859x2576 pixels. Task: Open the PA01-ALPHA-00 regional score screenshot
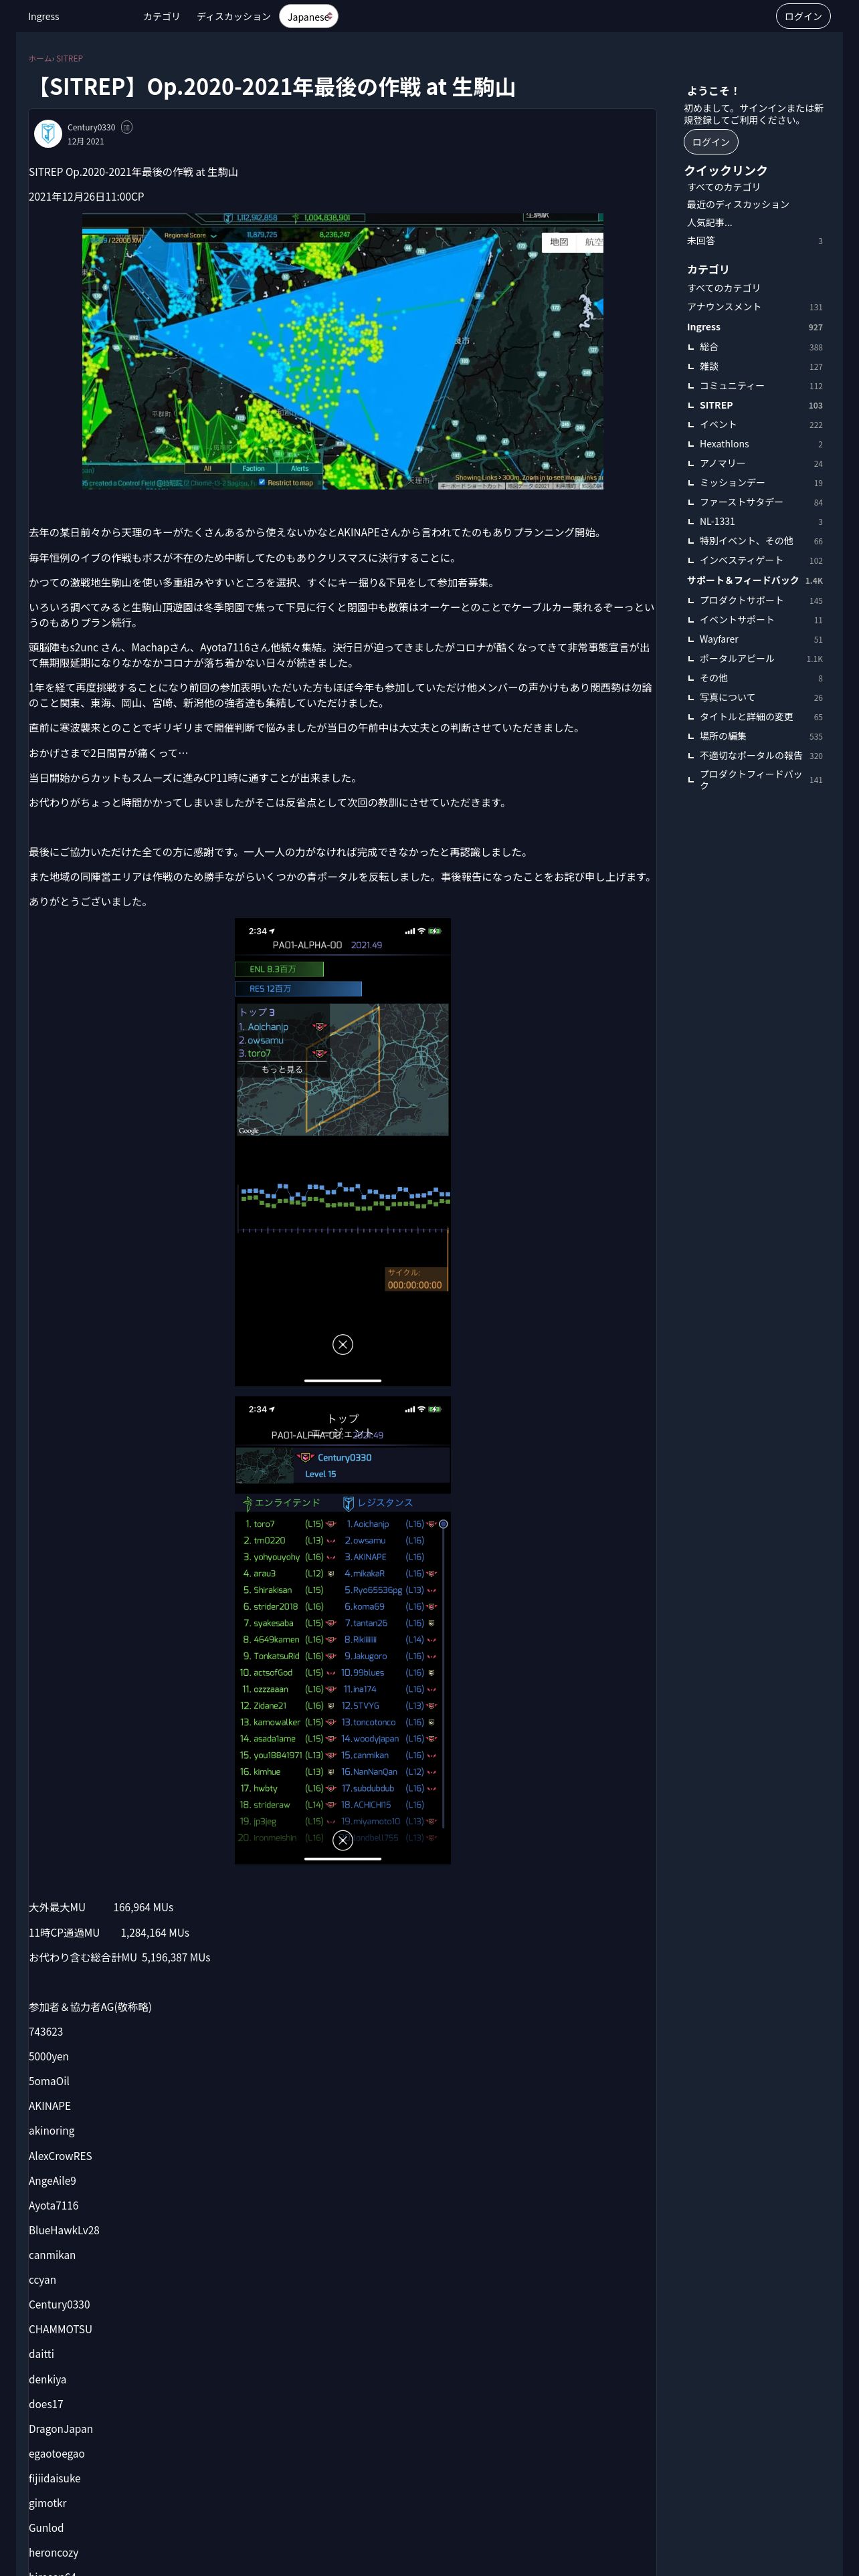coord(342,1152)
